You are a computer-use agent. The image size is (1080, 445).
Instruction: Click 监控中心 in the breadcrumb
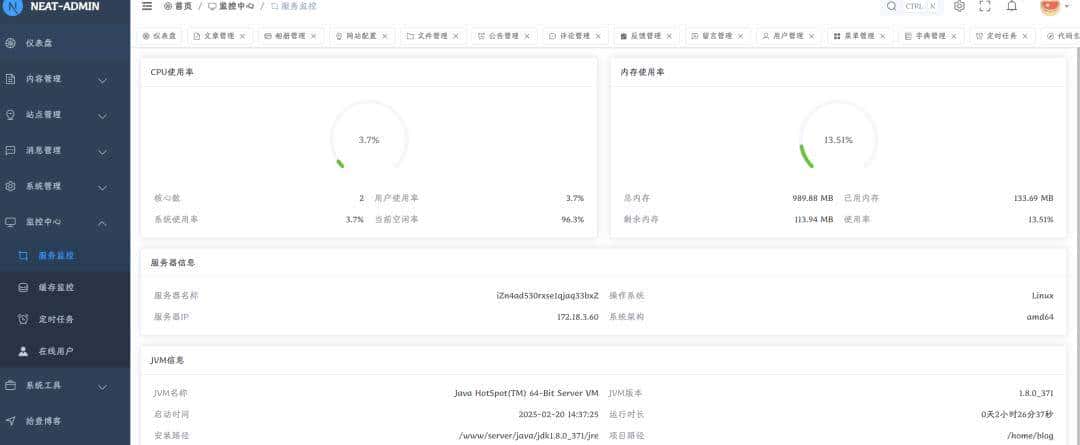(x=231, y=6)
